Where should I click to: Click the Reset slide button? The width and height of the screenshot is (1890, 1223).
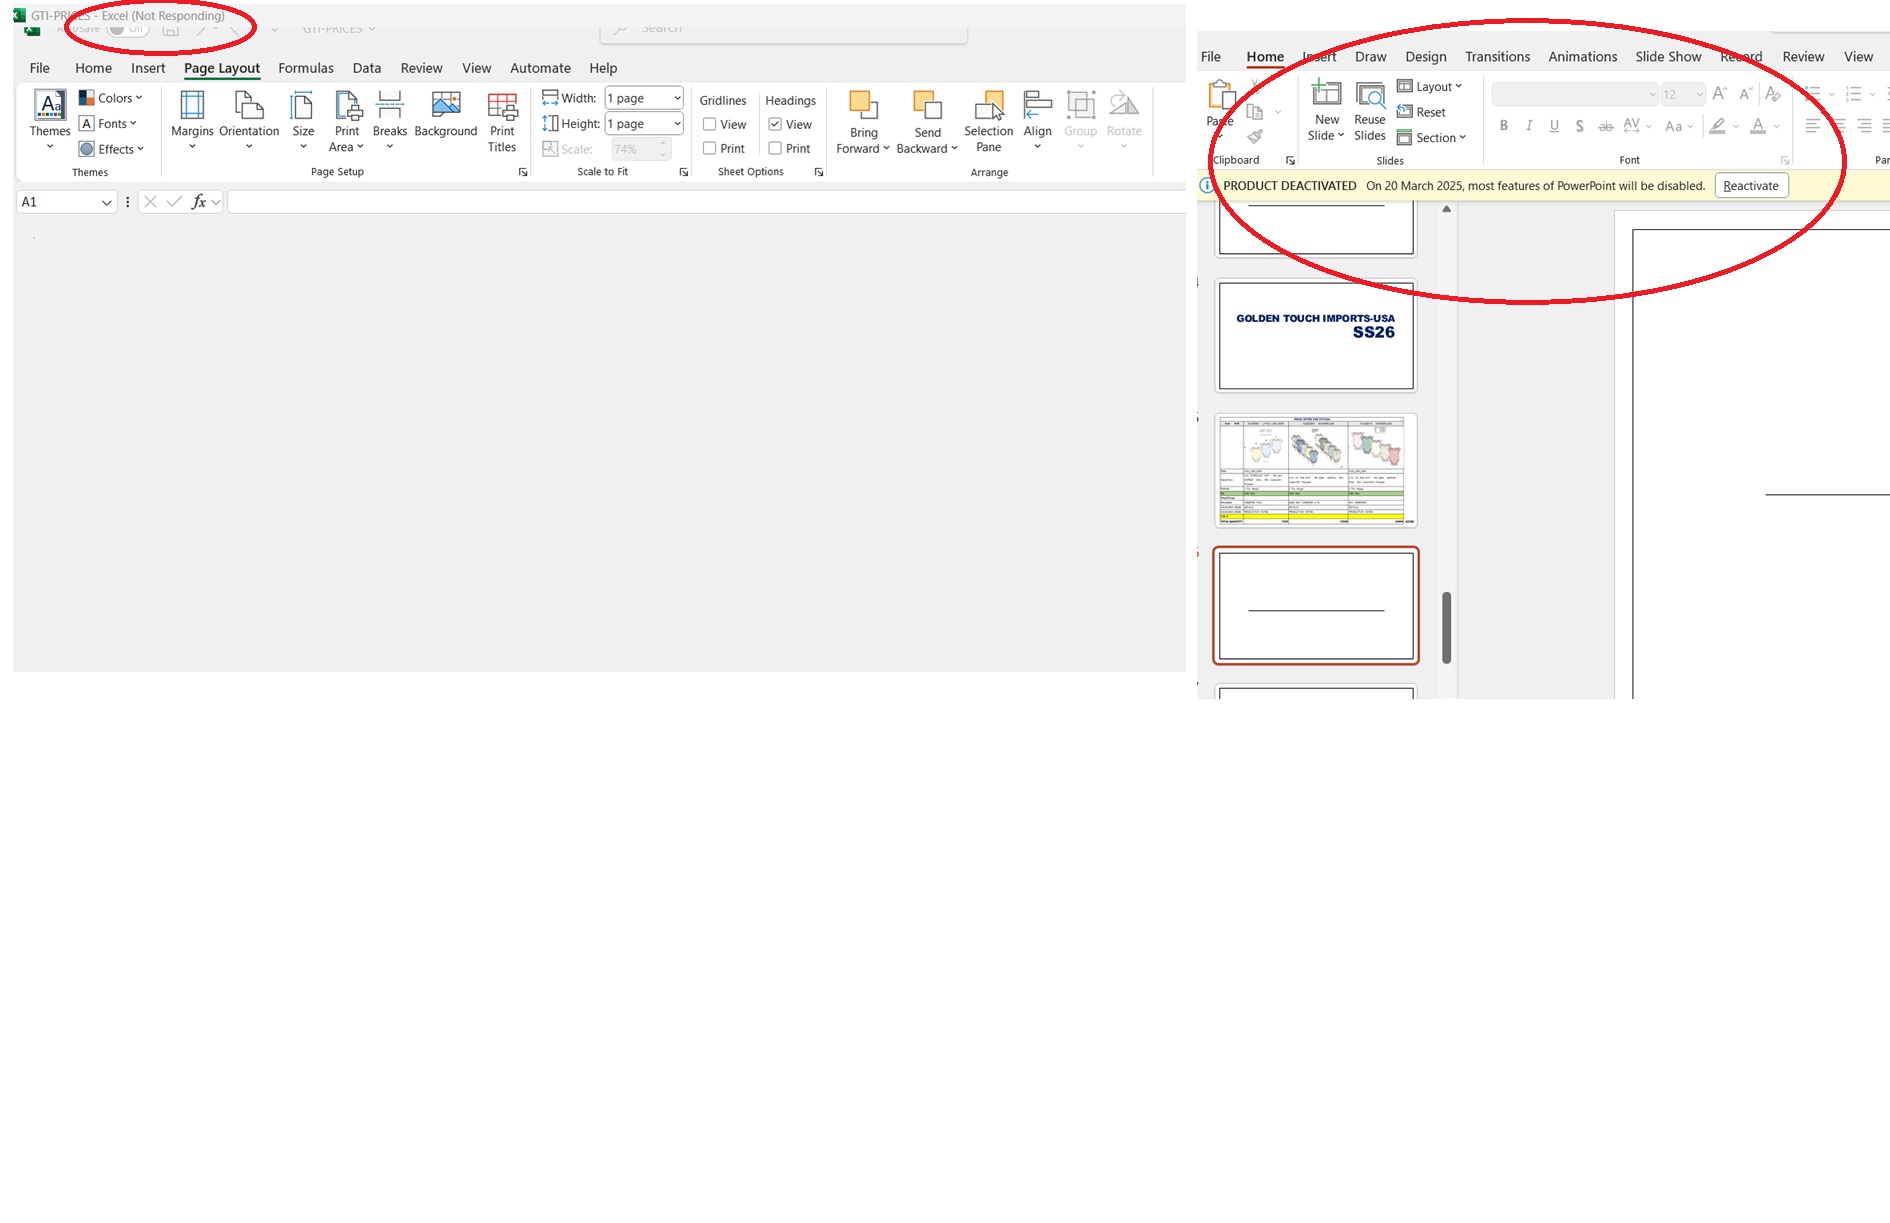(1421, 112)
